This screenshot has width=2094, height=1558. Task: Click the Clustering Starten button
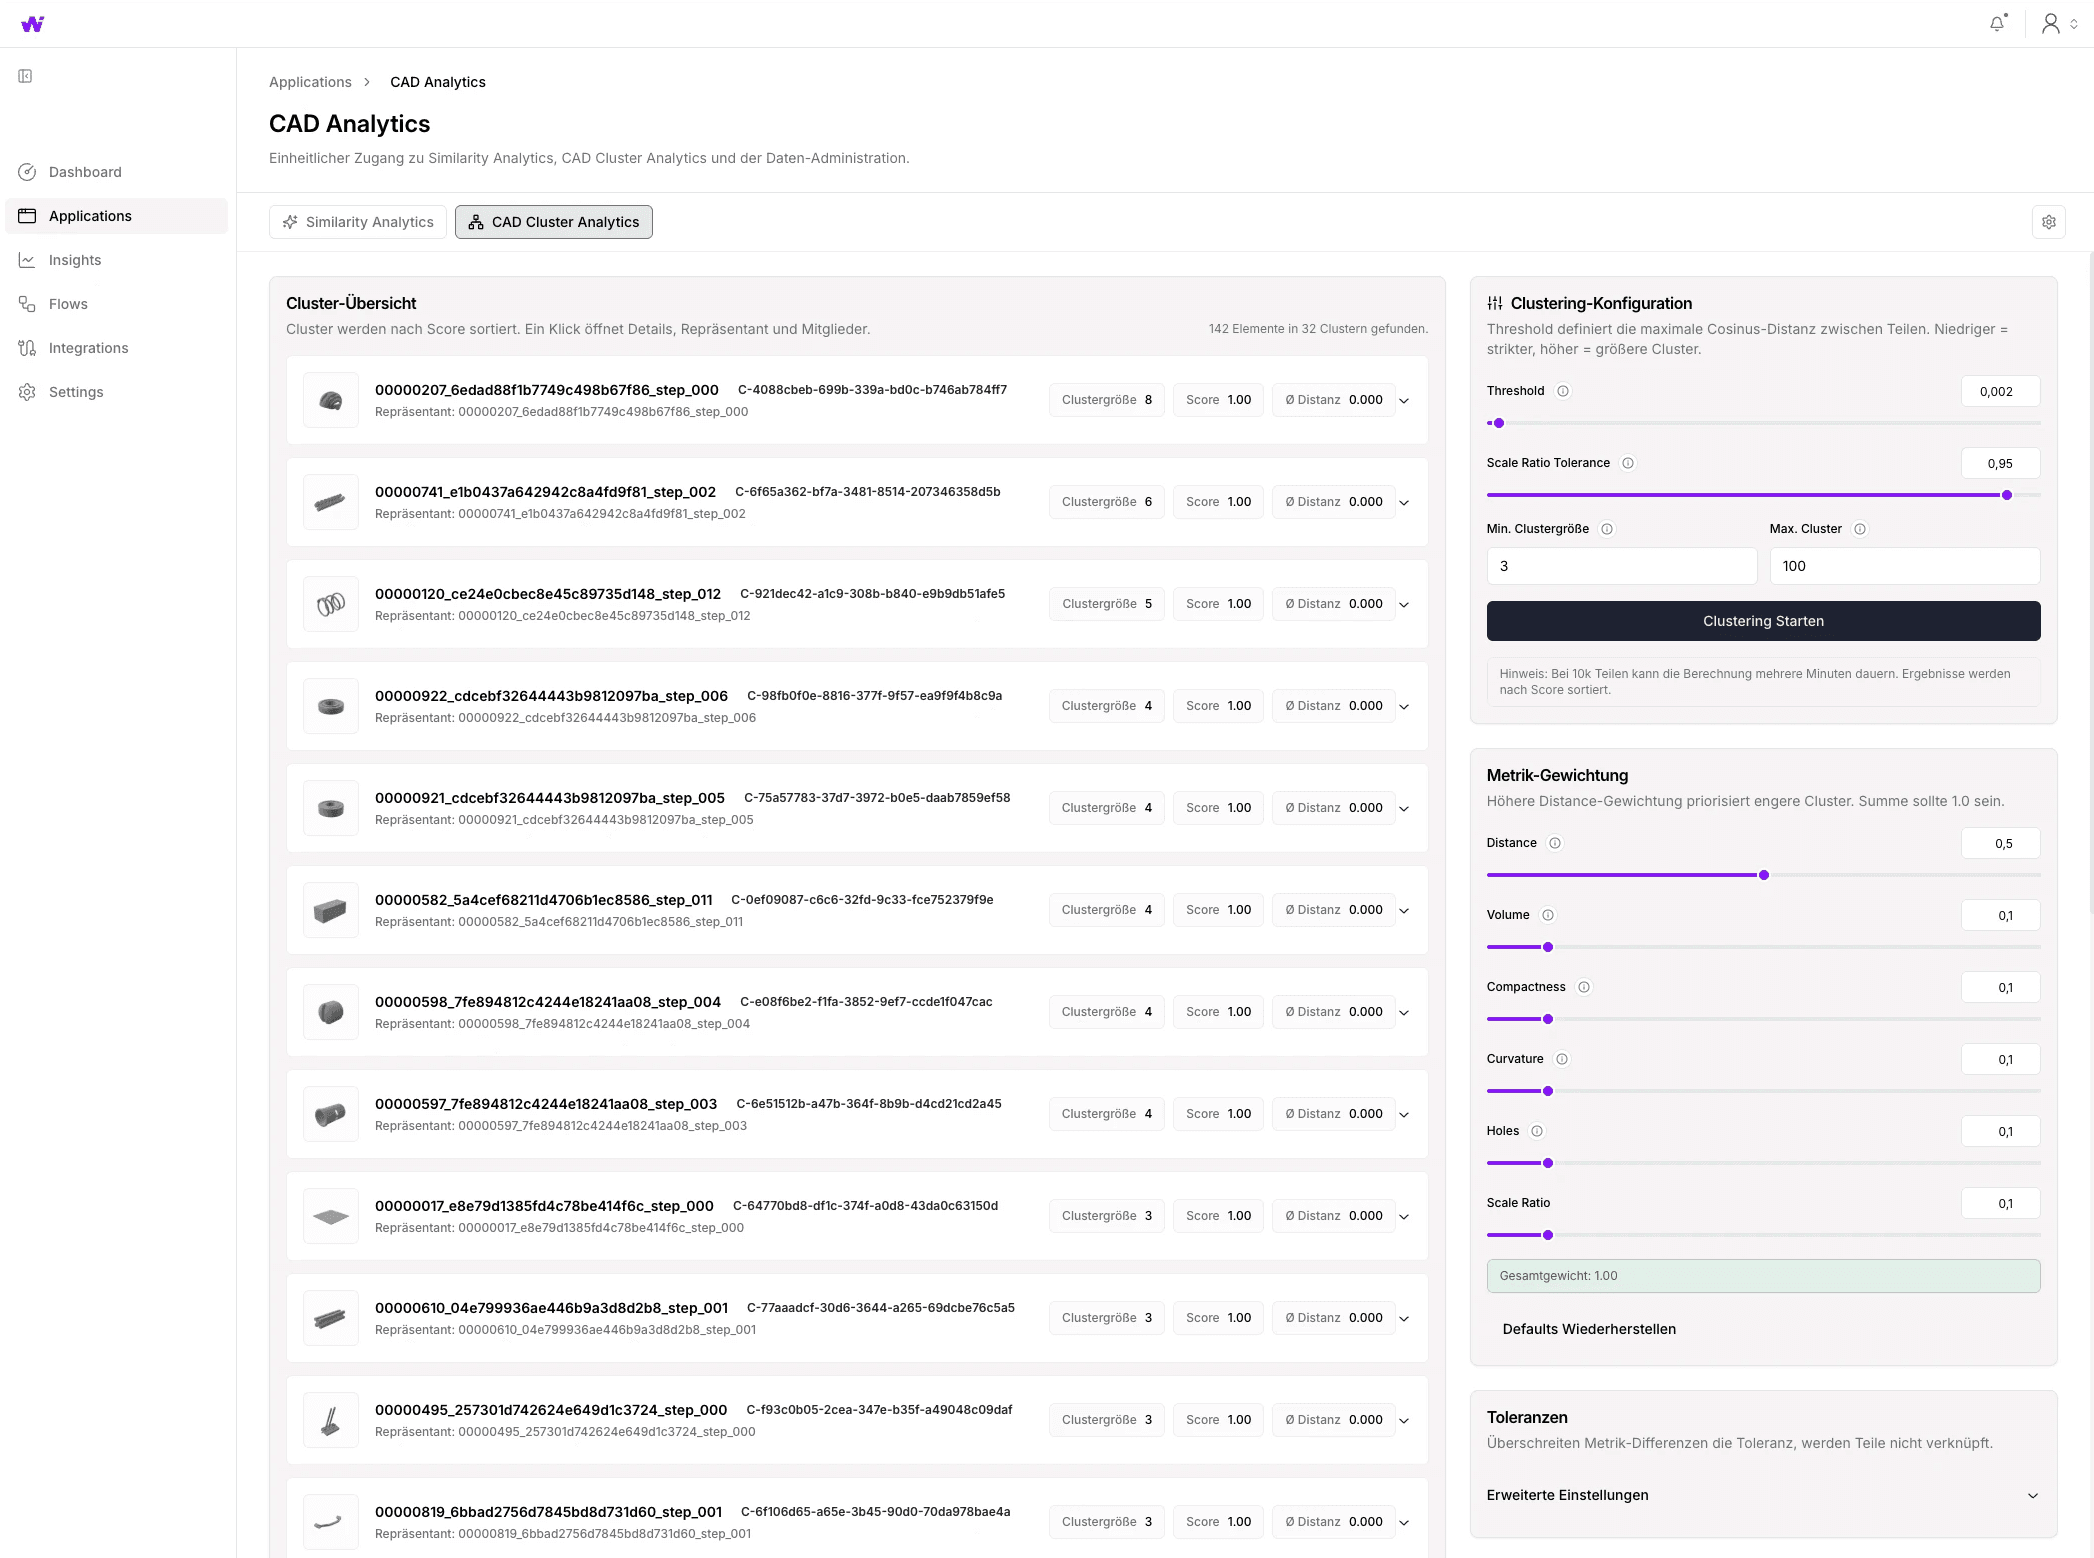point(1763,621)
